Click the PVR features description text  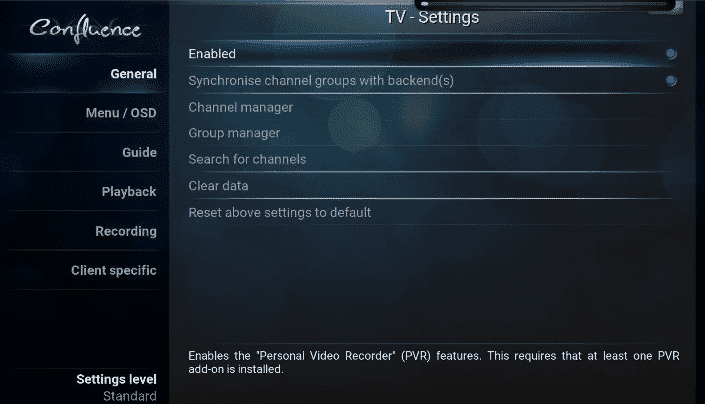coord(434,362)
